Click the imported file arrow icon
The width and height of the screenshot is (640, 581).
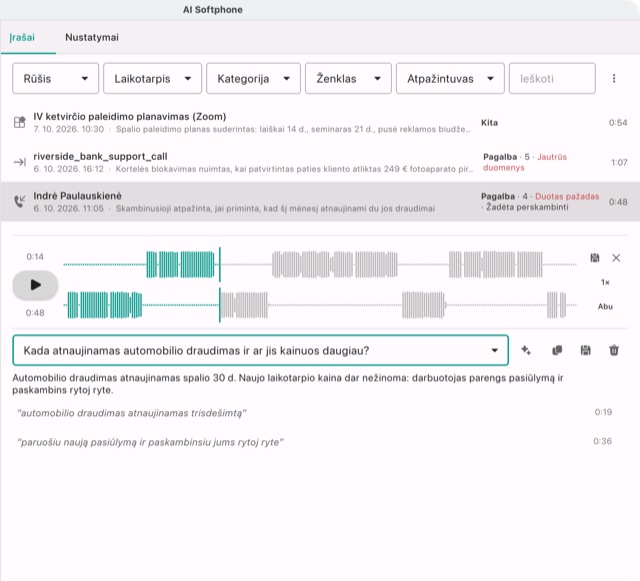[20, 162]
